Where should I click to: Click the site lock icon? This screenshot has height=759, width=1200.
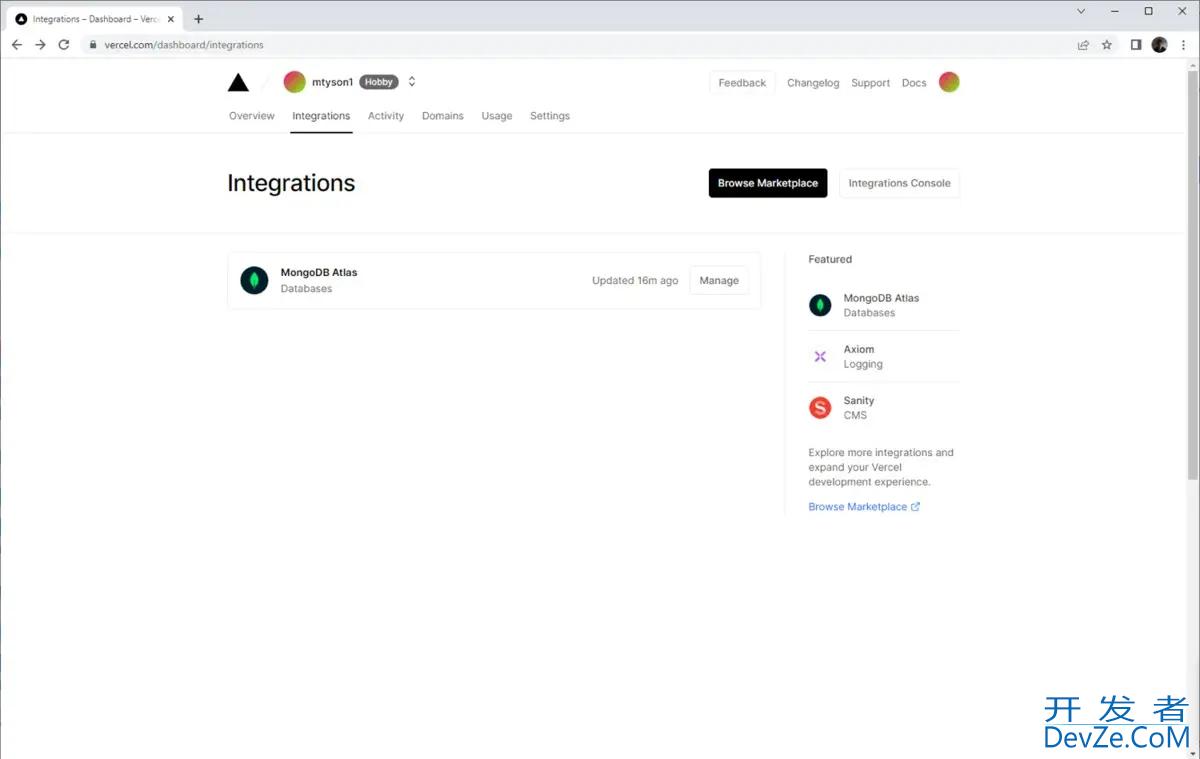[x=93, y=45]
